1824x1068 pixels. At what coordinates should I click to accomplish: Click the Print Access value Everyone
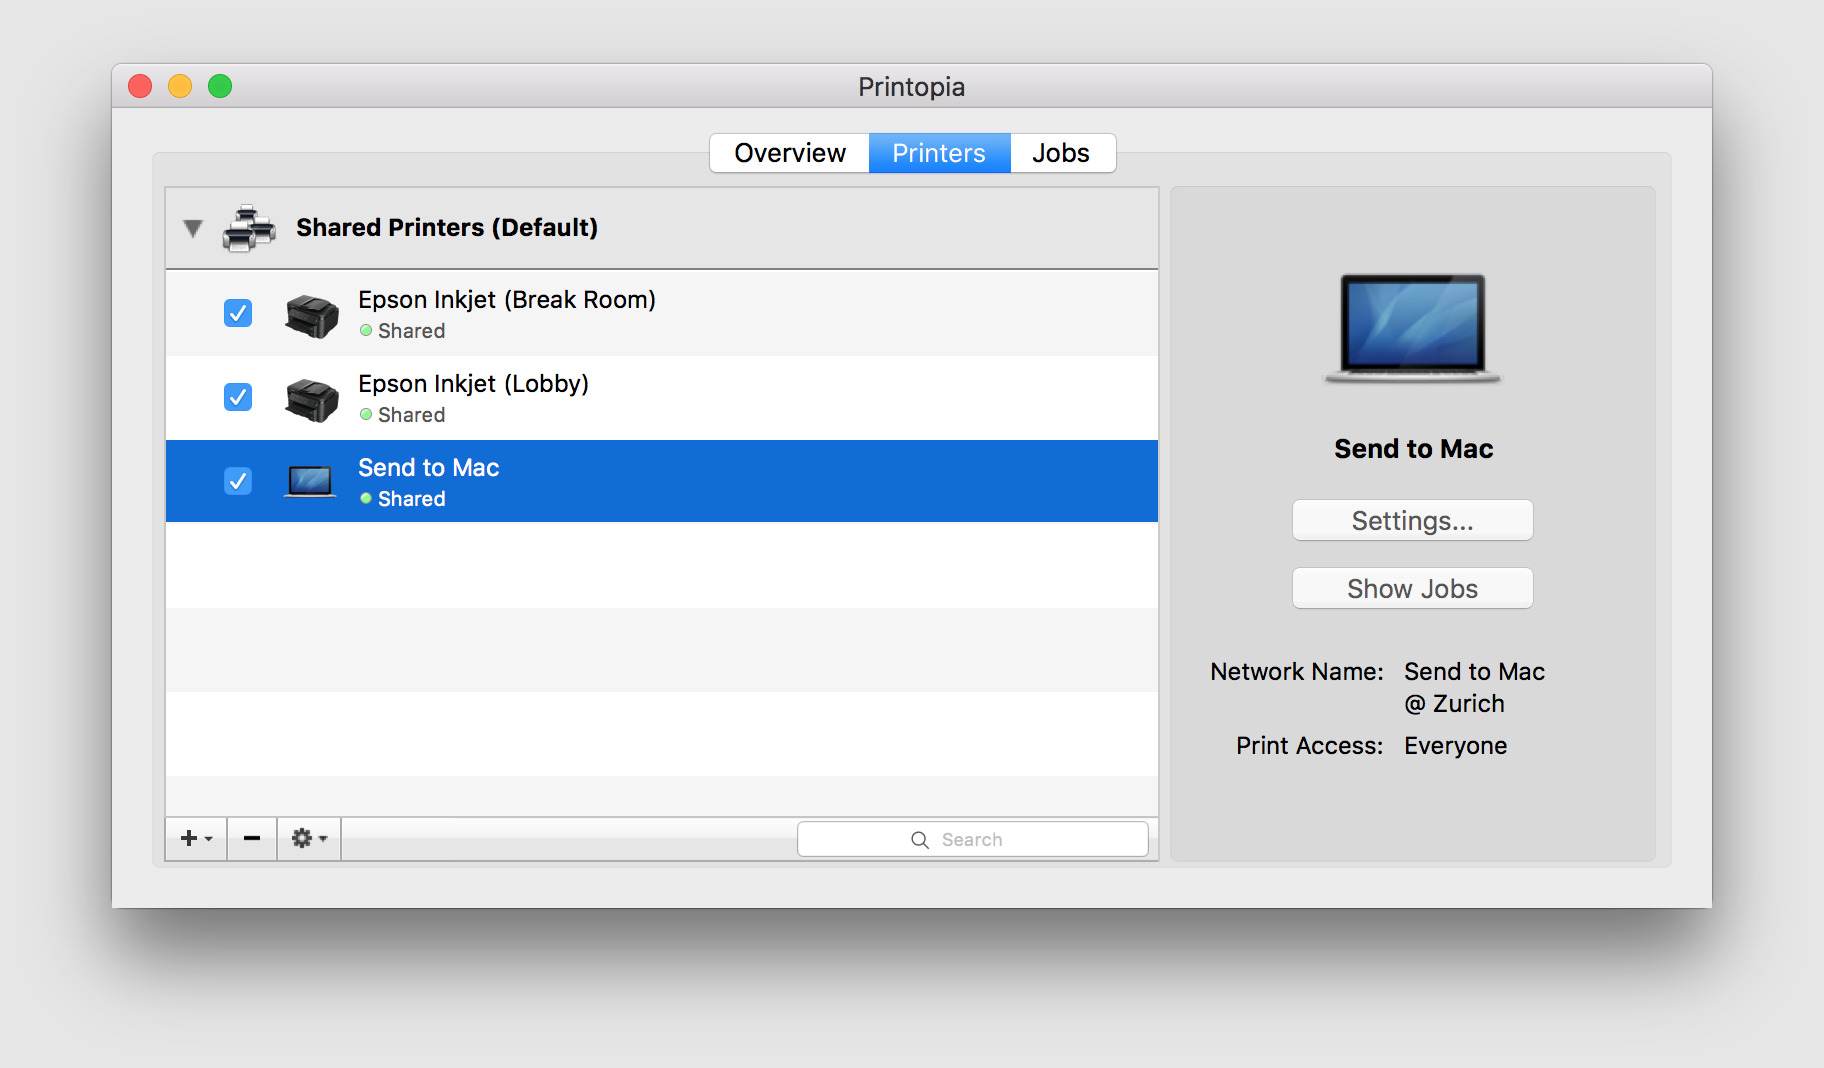click(x=1455, y=746)
